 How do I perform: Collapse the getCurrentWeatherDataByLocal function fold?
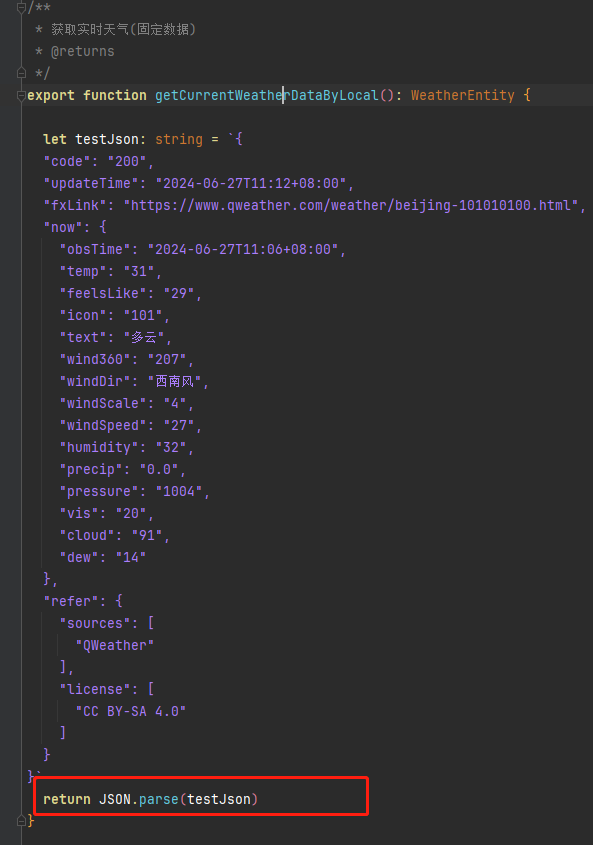point(21,95)
